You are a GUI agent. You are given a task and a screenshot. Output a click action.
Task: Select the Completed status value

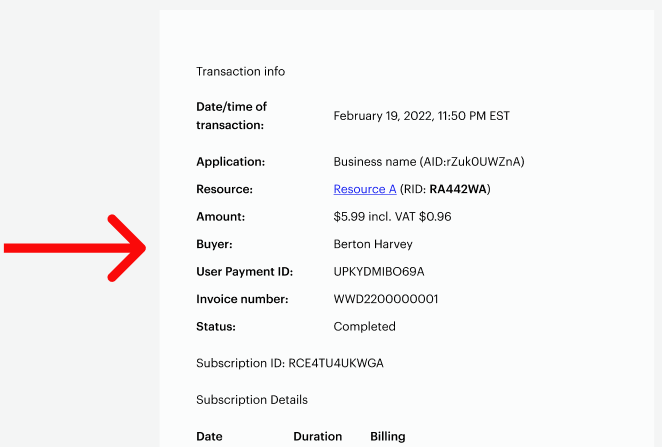[x=364, y=326]
